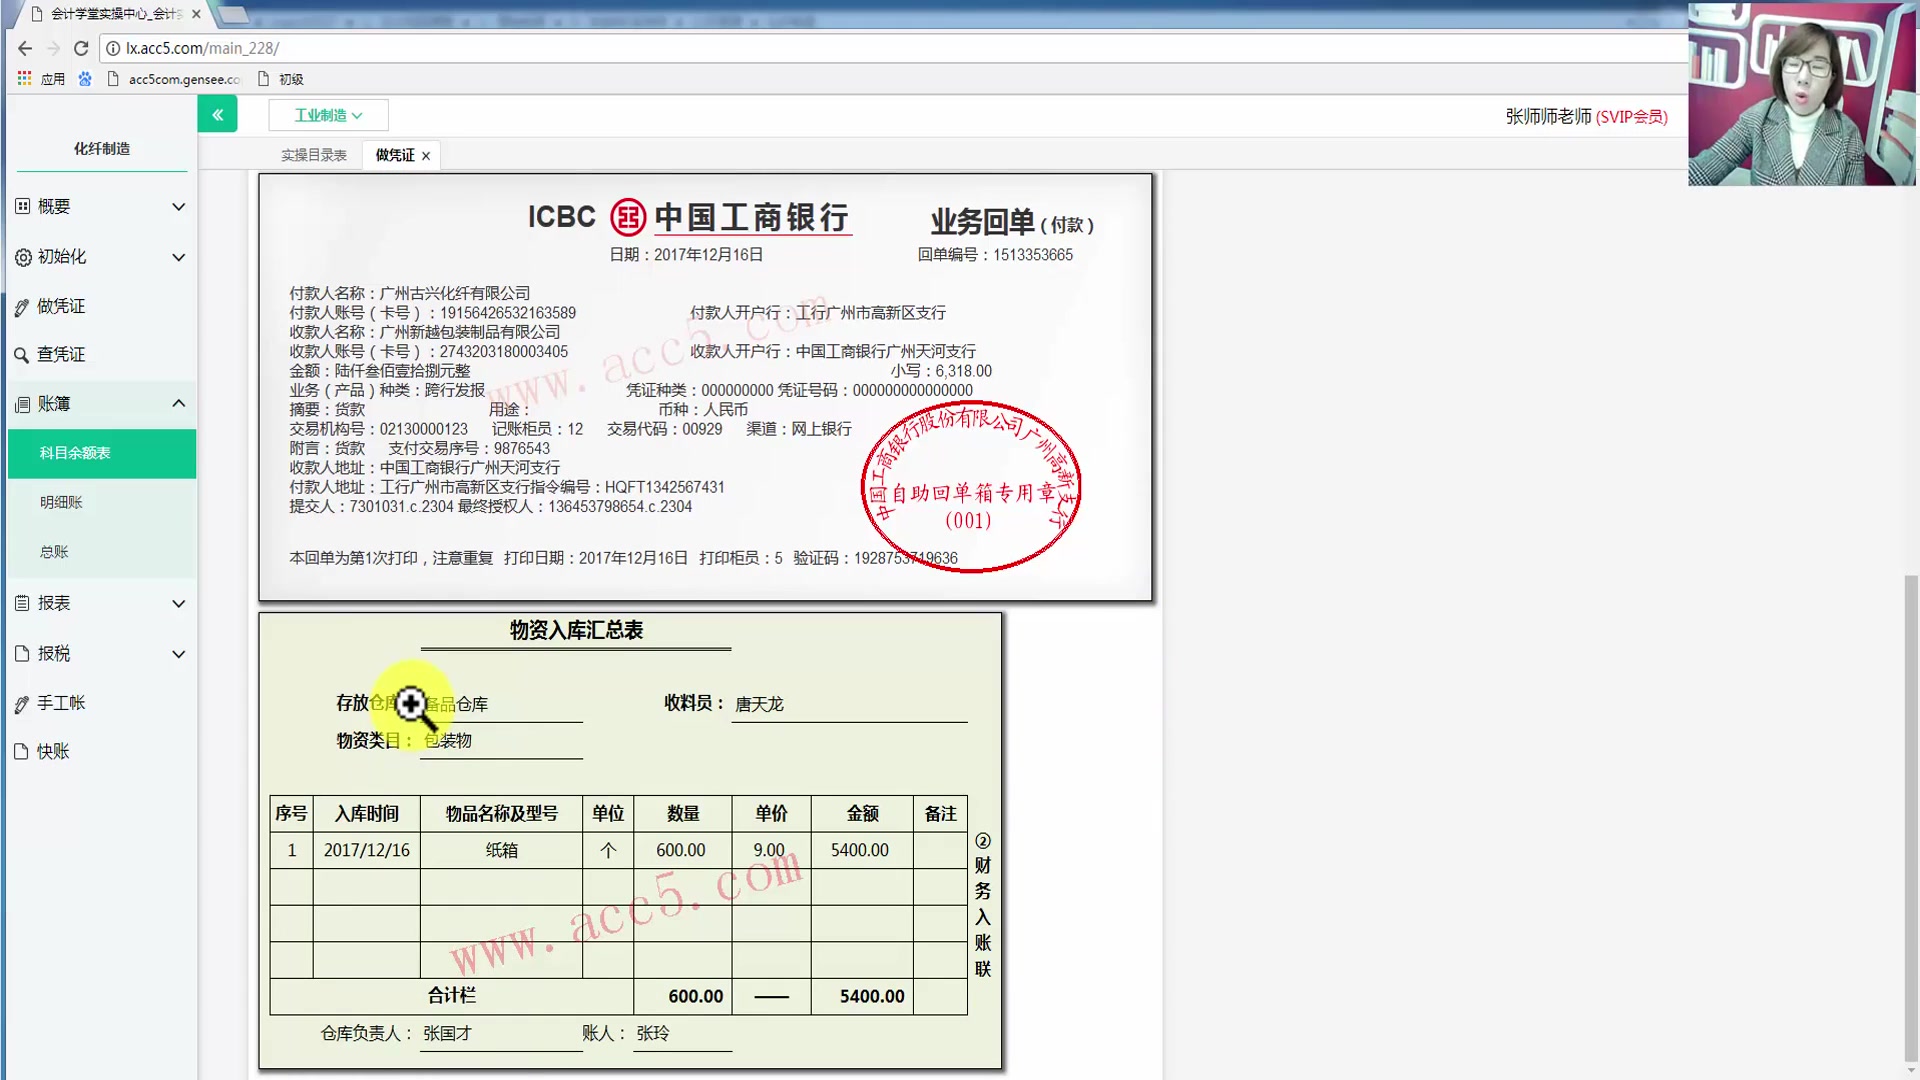Select the 做凭证 pencil icon in sidebar
This screenshot has height=1080, width=1920.
[22, 306]
